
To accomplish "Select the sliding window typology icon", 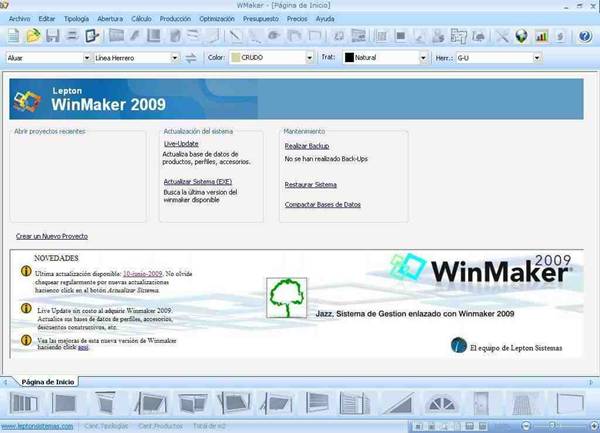I will click(24, 403).
